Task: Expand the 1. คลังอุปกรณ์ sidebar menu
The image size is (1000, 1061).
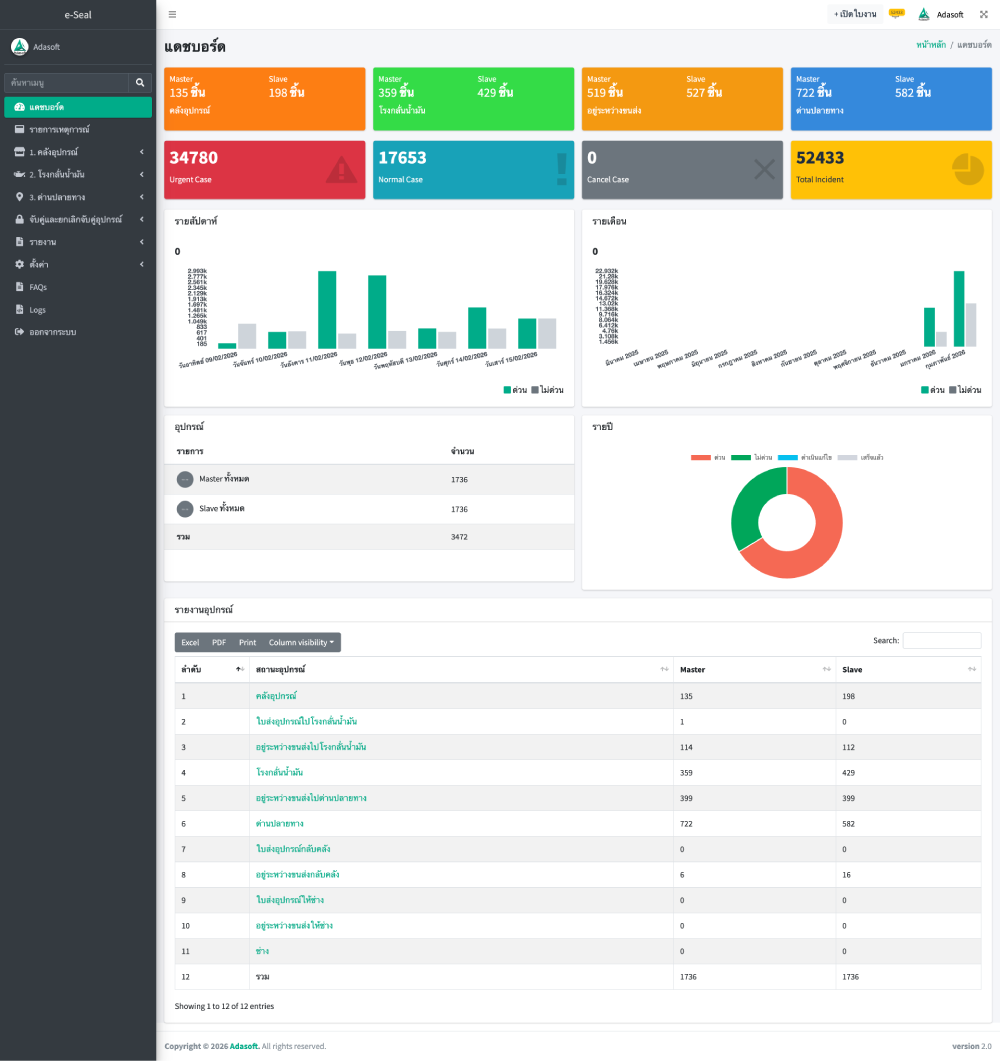Action: pos(78,152)
